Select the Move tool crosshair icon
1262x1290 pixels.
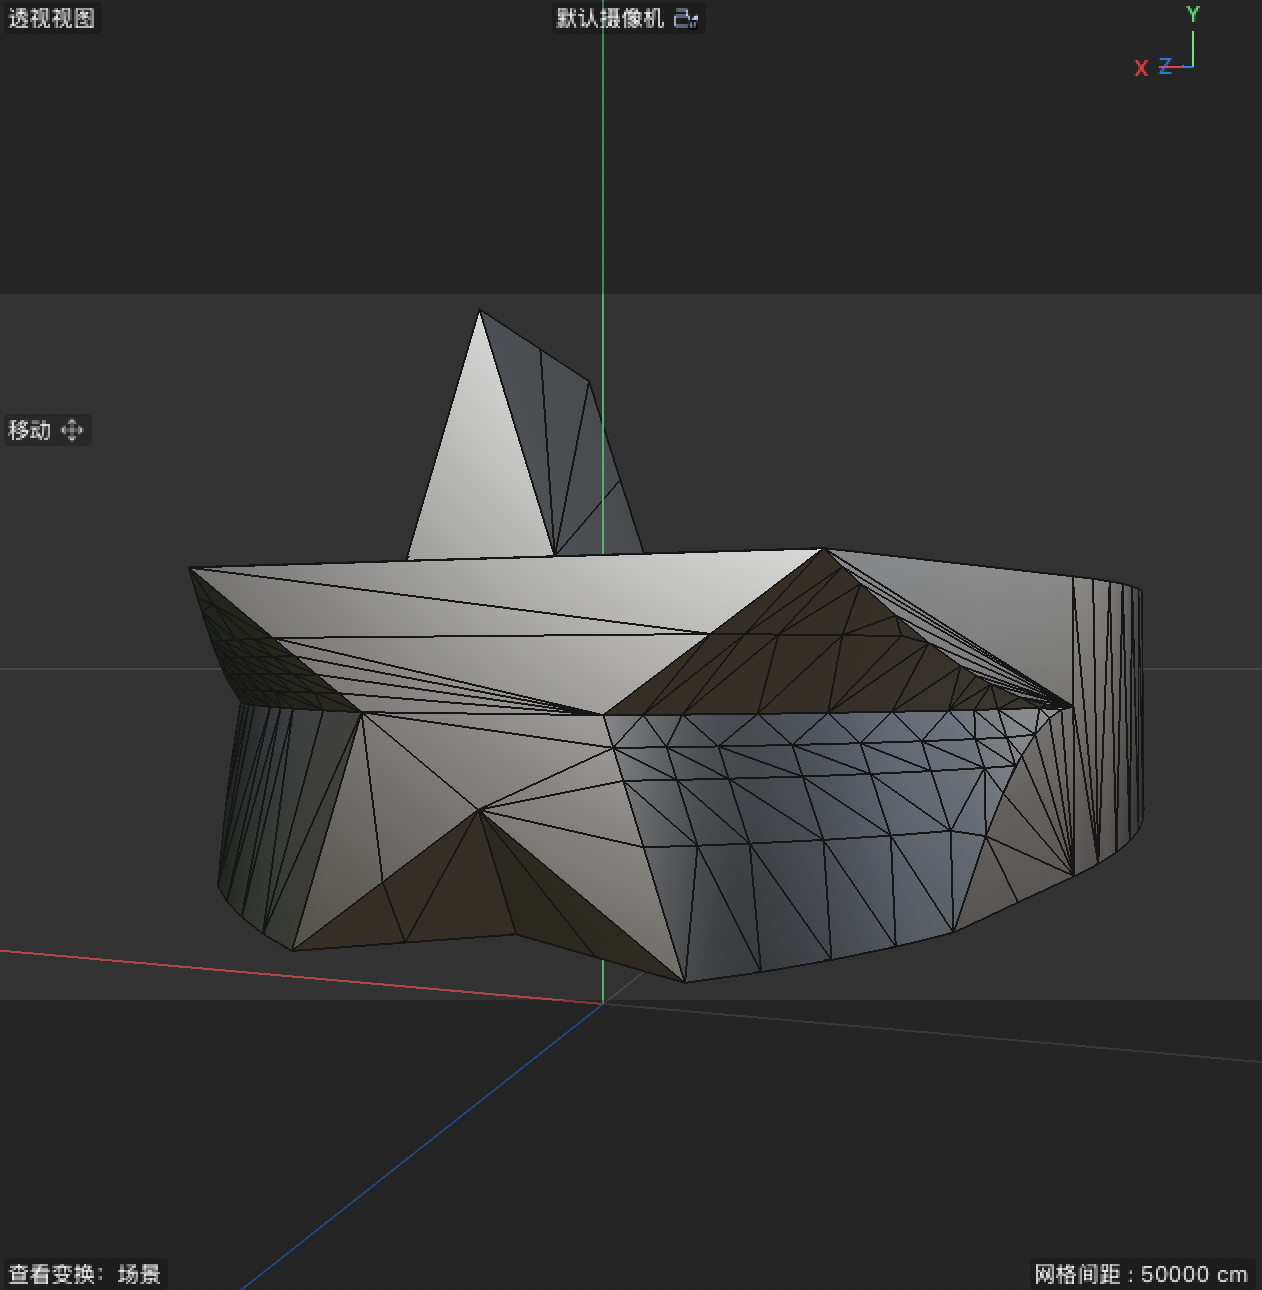(x=72, y=430)
